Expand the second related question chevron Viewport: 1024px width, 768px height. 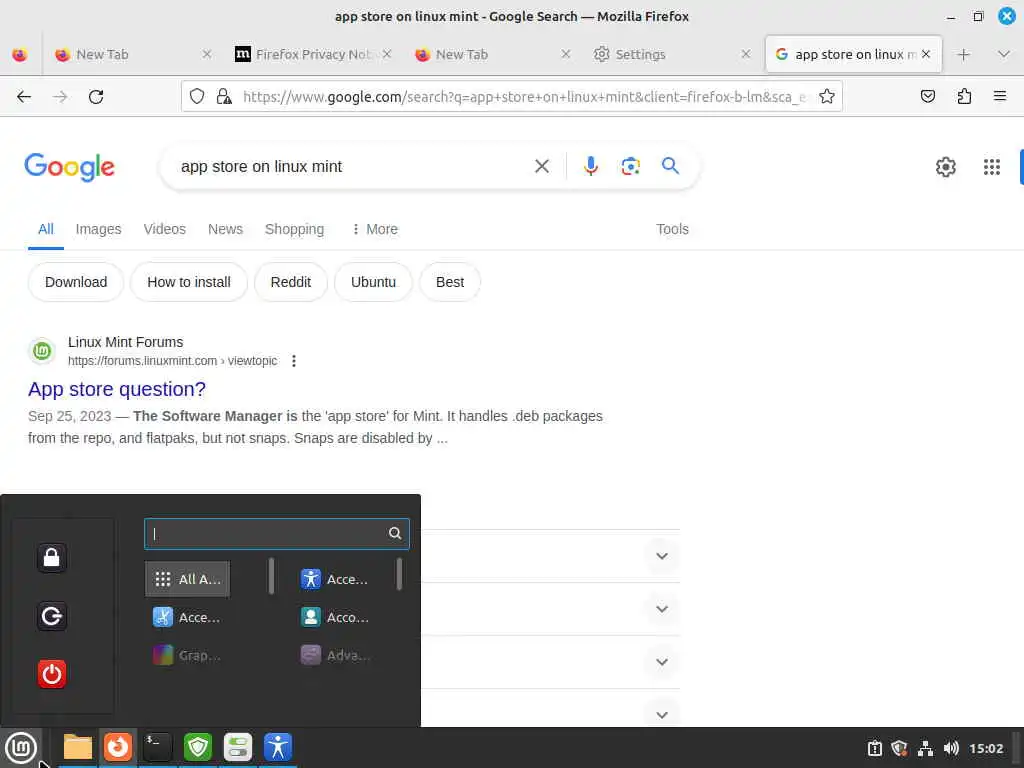click(x=662, y=609)
